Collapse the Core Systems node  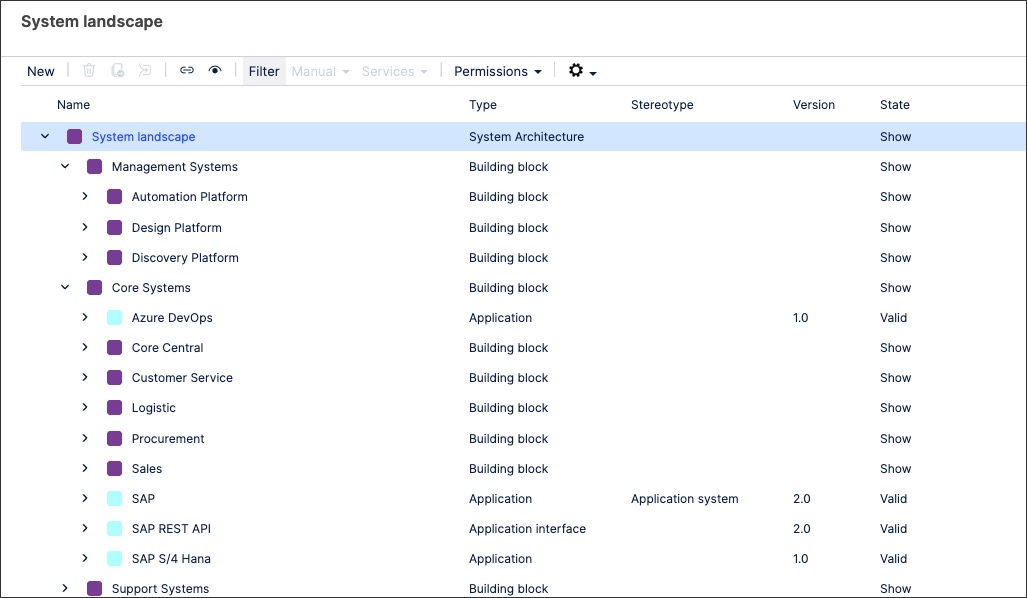[x=65, y=288]
